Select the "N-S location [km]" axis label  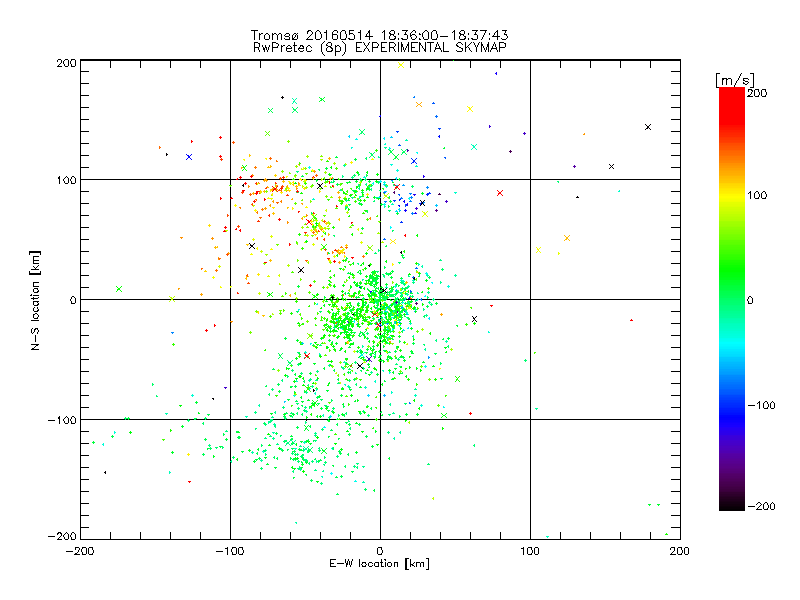point(35,300)
